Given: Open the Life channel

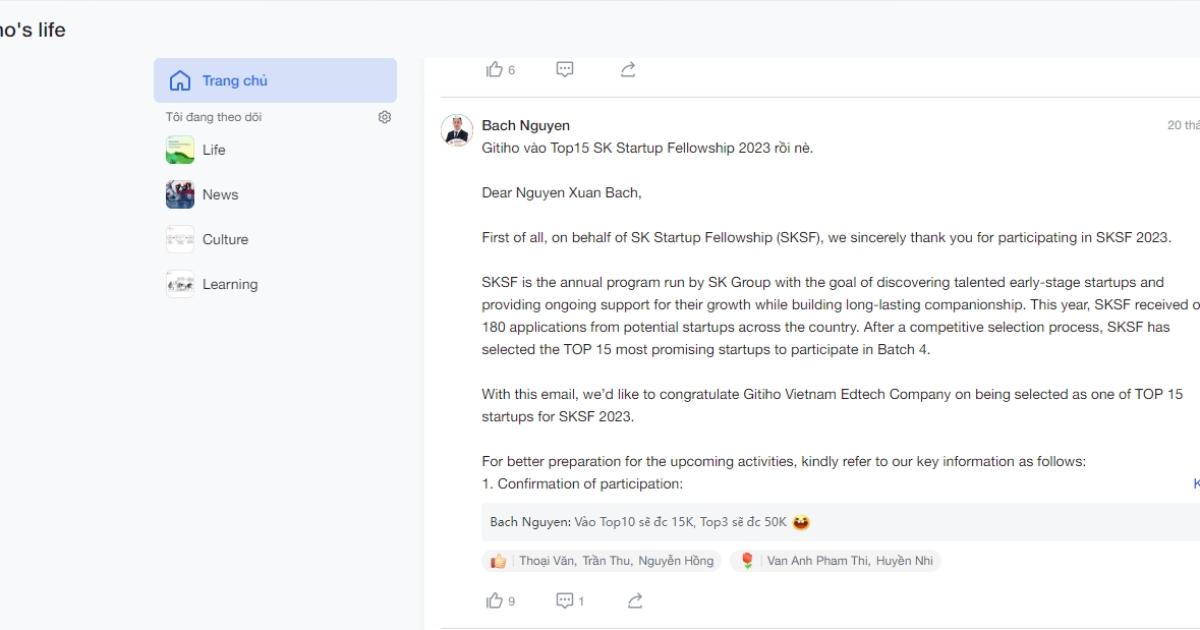Looking at the screenshot, I should click(214, 150).
